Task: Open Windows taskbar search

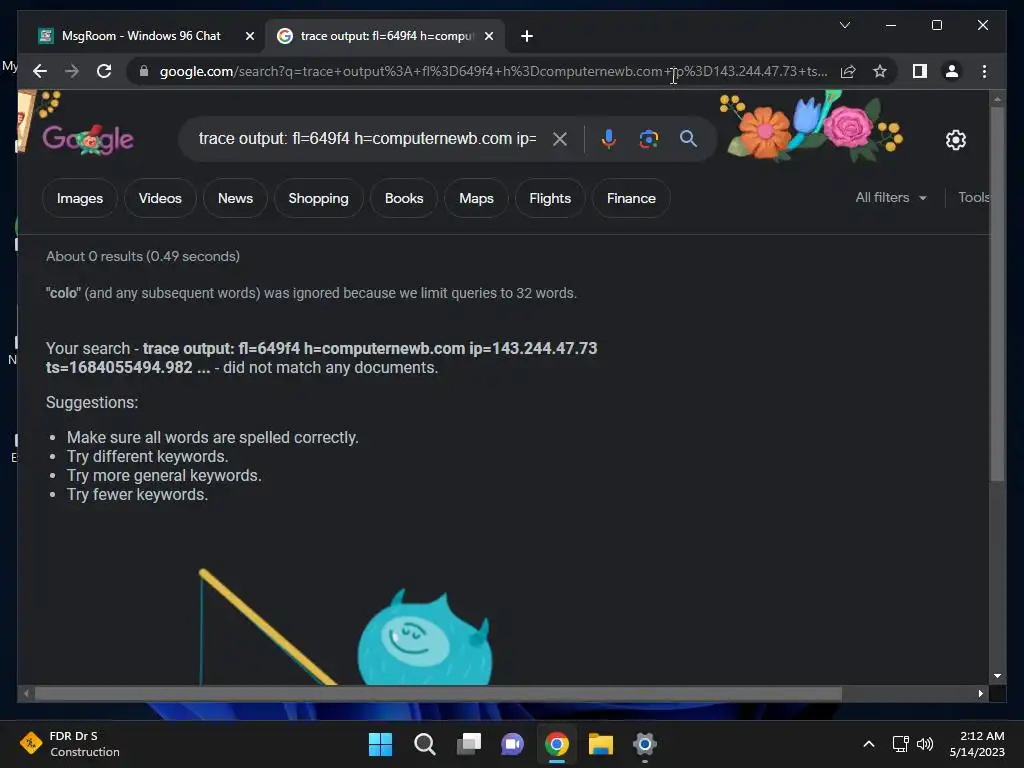Action: [x=424, y=744]
